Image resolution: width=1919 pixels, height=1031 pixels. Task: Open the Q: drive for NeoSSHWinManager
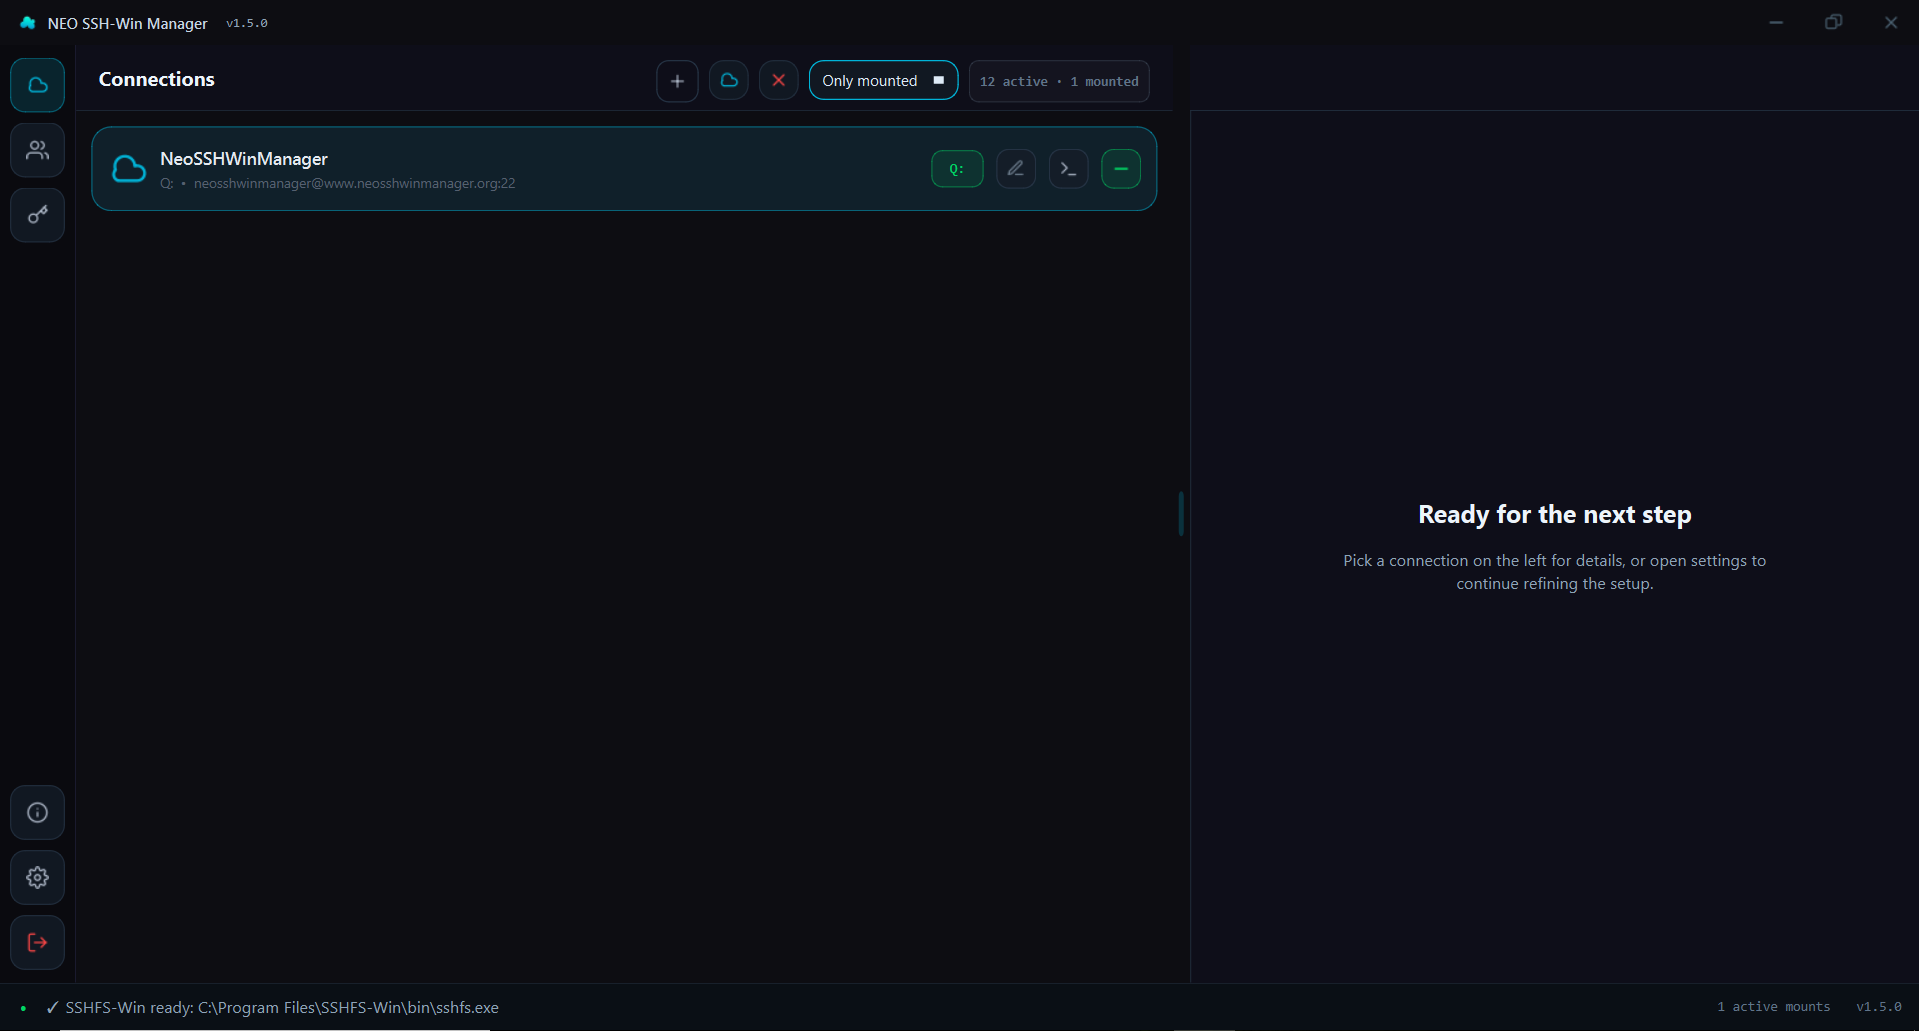point(957,169)
